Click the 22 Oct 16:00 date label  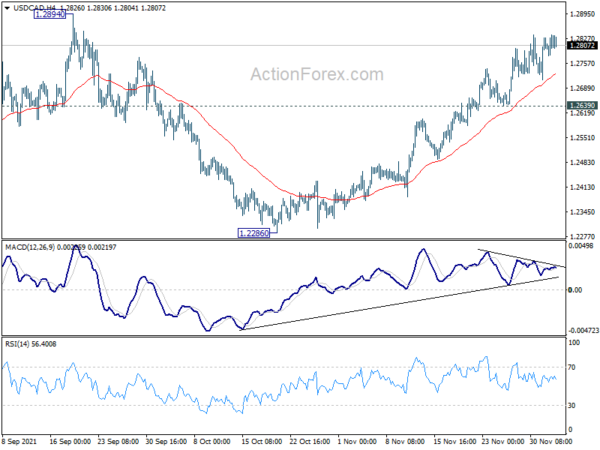click(x=310, y=442)
